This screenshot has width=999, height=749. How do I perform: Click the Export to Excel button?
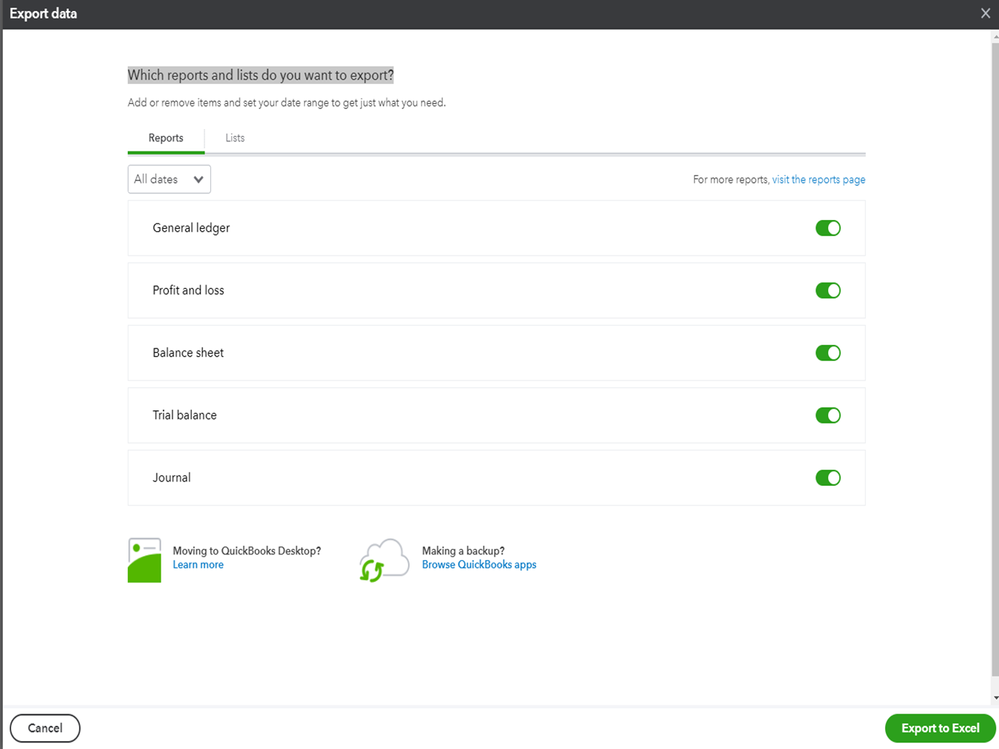[940, 728]
